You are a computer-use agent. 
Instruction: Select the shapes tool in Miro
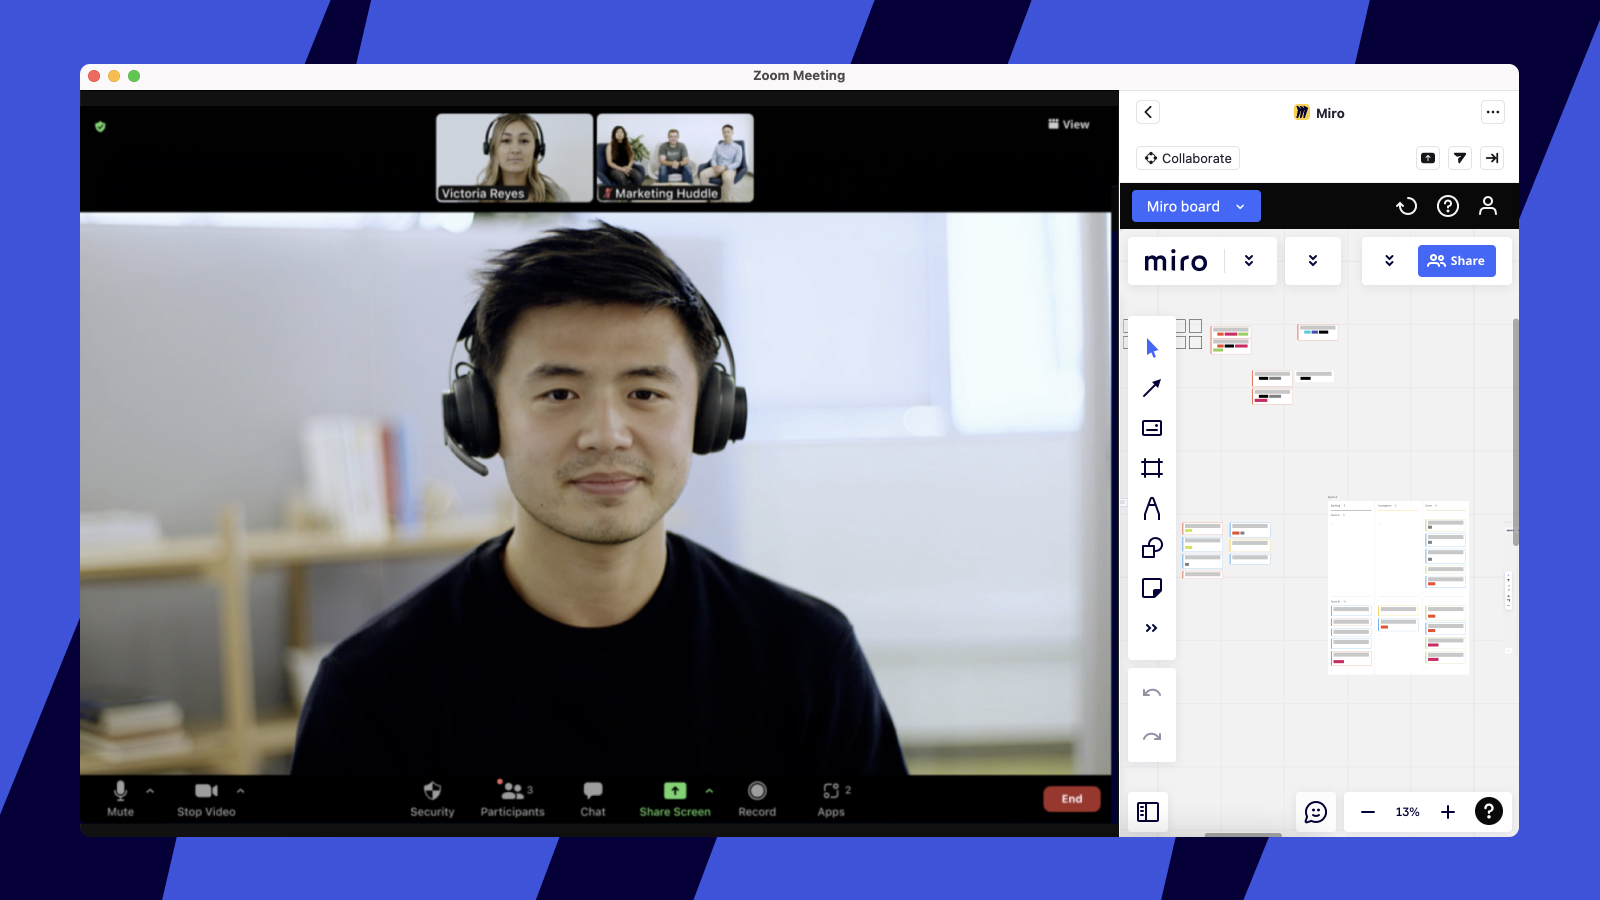coord(1152,548)
